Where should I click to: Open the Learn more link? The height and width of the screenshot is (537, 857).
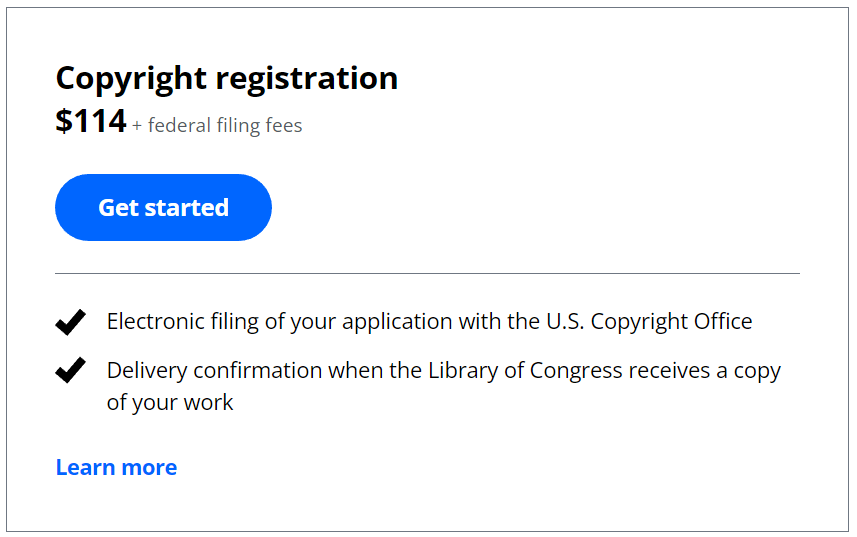point(116,468)
